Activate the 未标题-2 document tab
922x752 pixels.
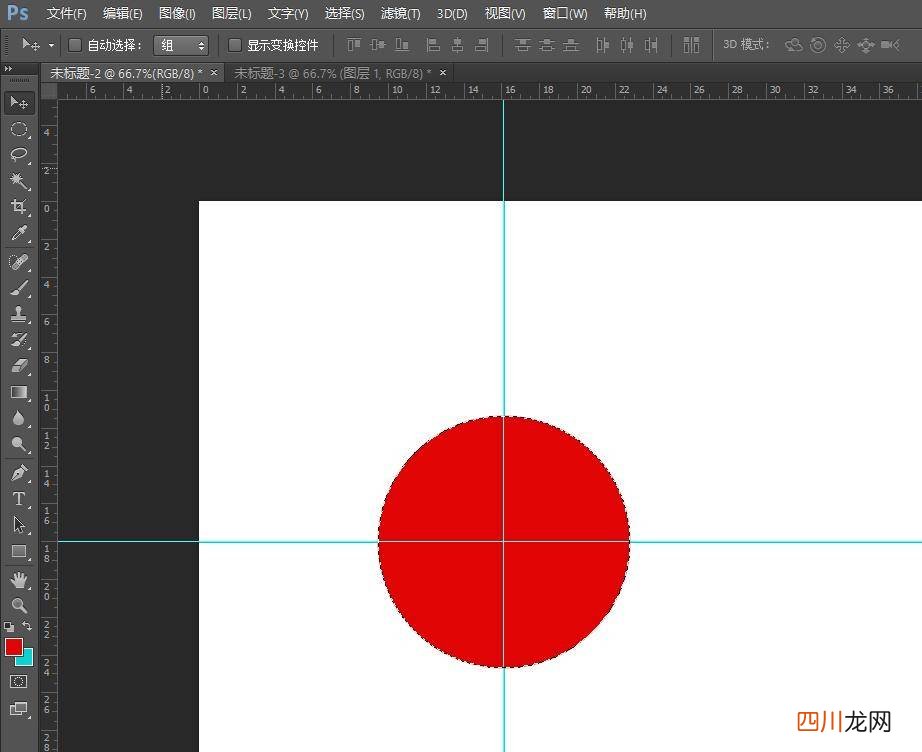click(126, 73)
